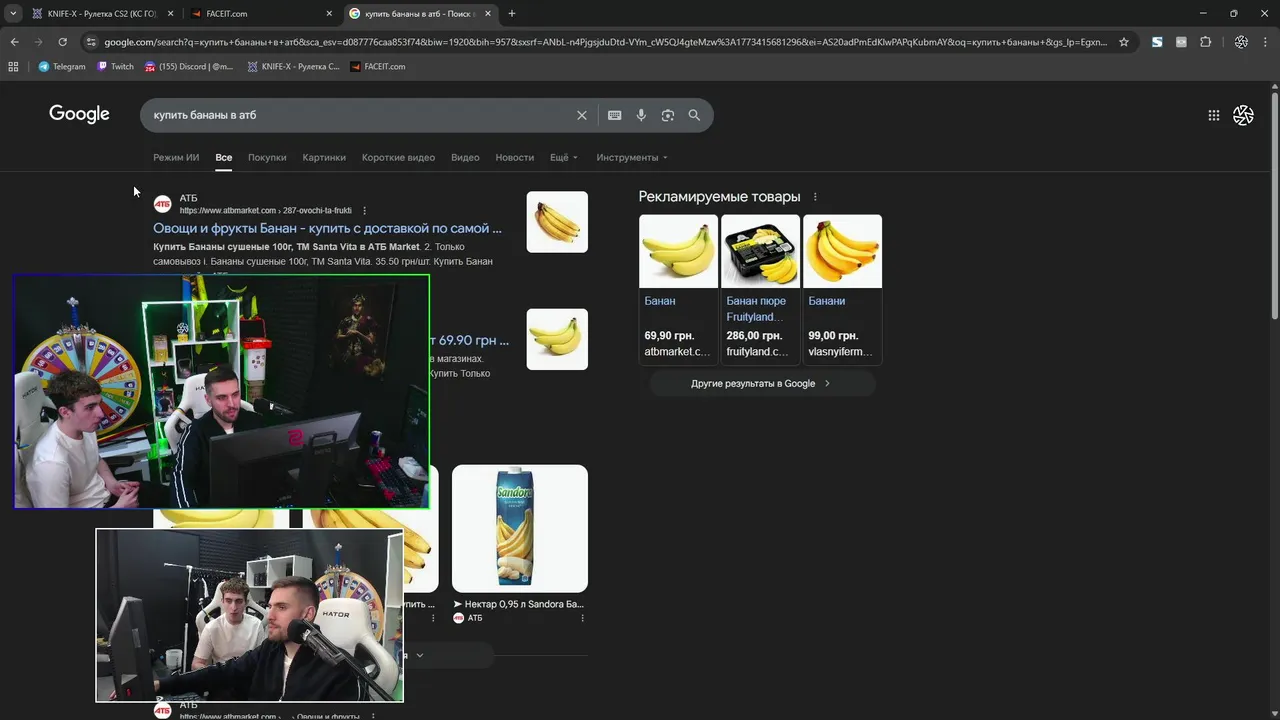Switch to the Картинки tab
The height and width of the screenshot is (720, 1280).
(324, 157)
